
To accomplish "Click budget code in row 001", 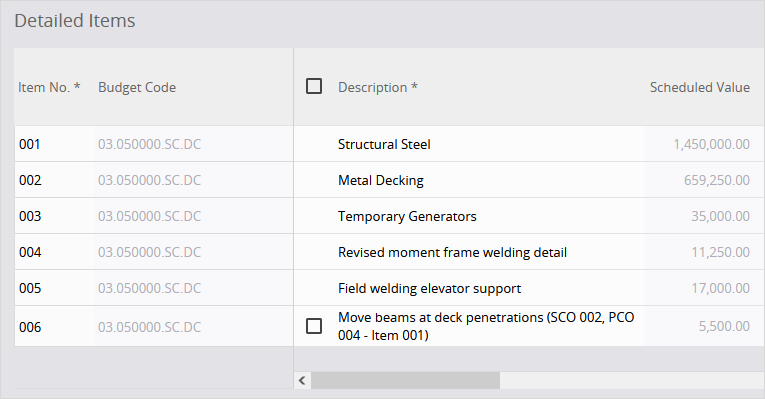I will click(x=149, y=144).
